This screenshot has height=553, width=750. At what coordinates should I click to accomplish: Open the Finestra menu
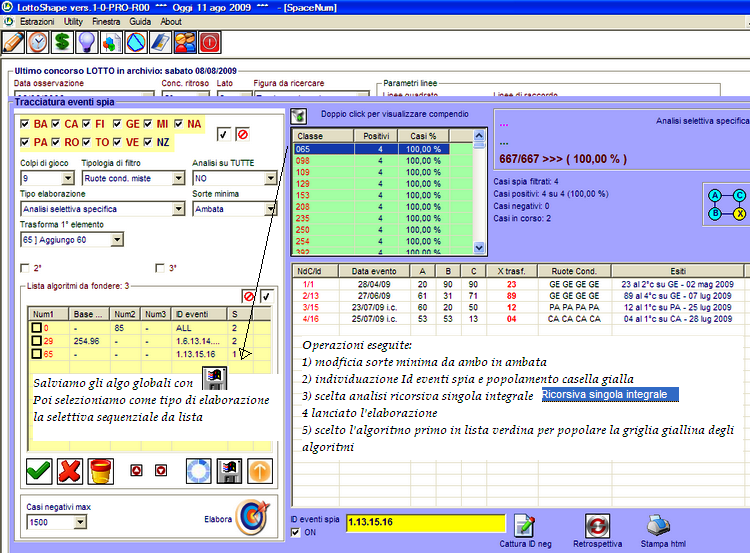[x=106, y=22]
